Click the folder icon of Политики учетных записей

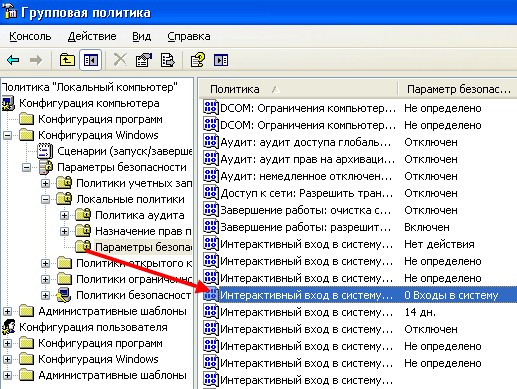tap(64, 183)
